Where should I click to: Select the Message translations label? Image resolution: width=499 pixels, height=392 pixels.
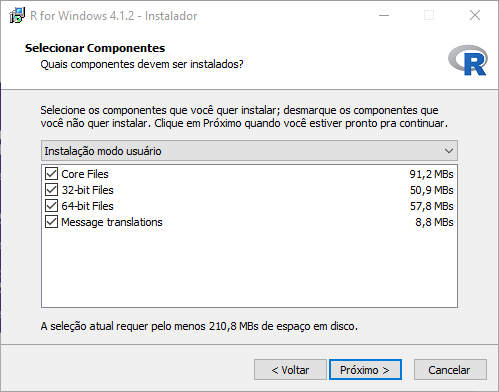coord(112,222)
